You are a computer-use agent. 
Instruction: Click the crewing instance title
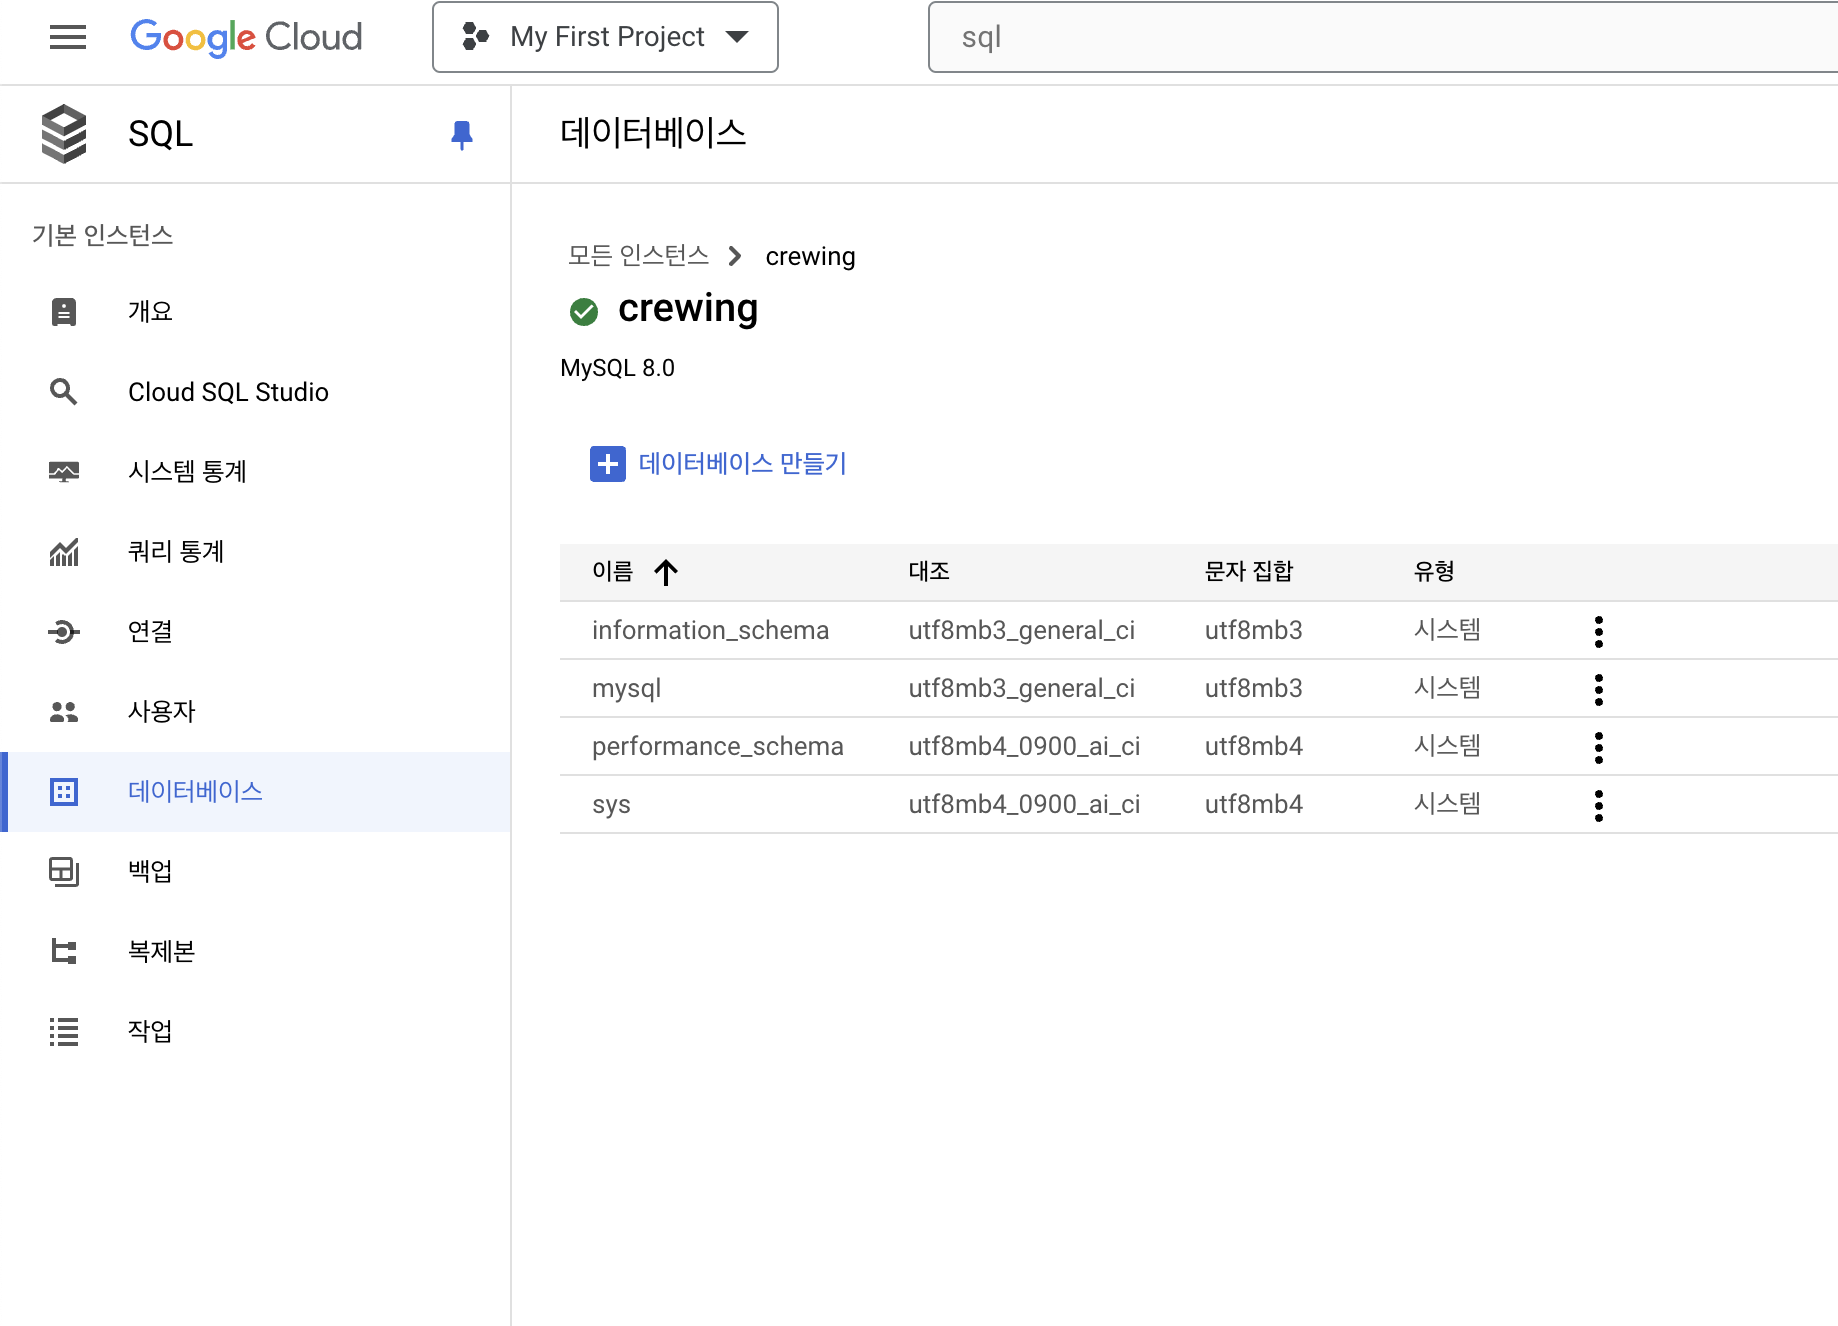pyautogui.click(x=688, y=309)
